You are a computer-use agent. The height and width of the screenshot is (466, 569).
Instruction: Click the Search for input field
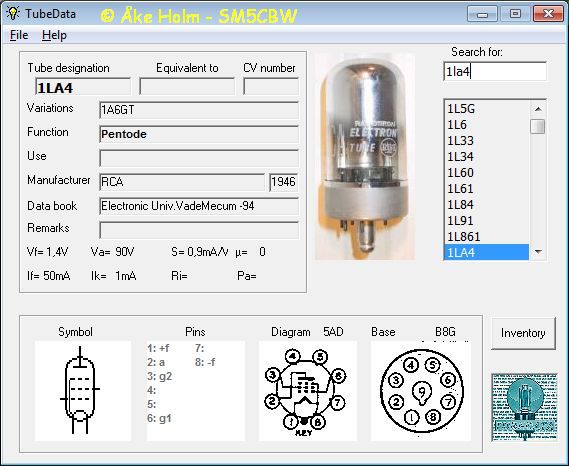(495, 71)
